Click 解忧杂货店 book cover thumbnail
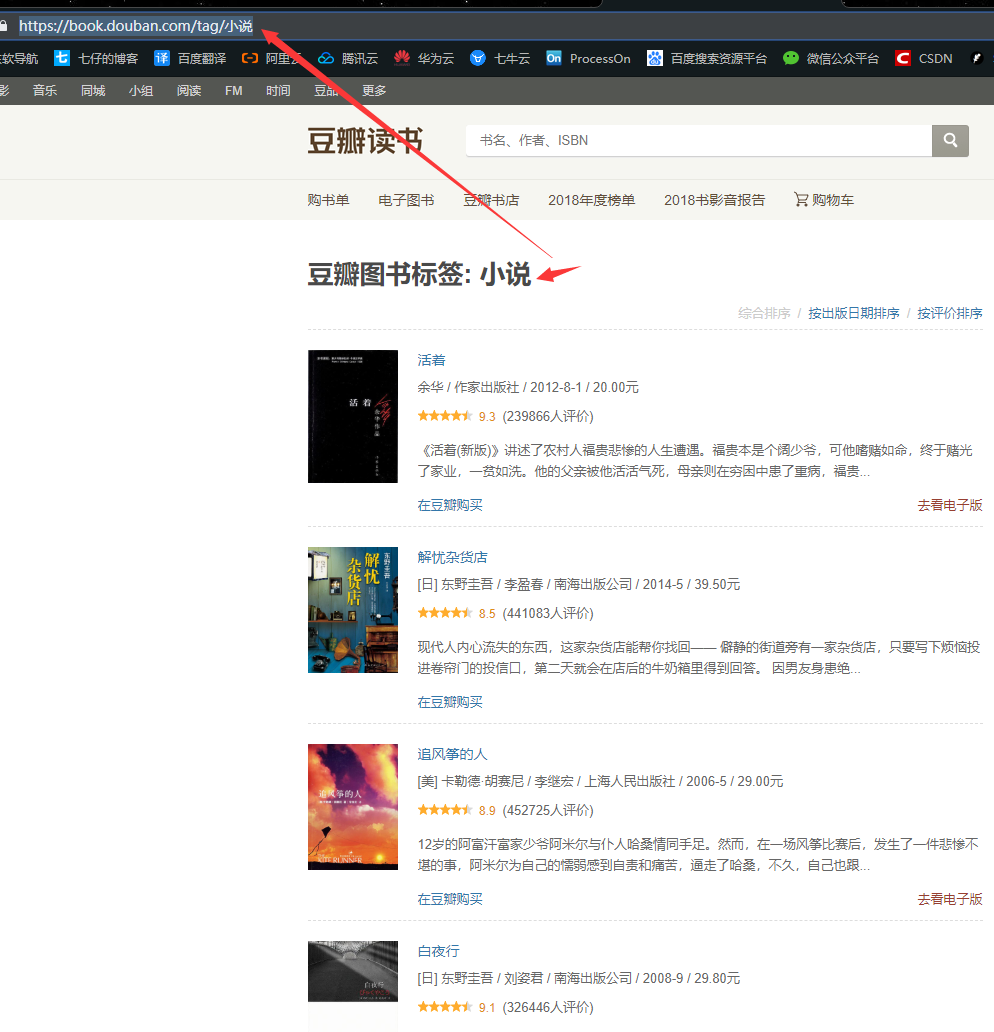 [x=353, y=609]
